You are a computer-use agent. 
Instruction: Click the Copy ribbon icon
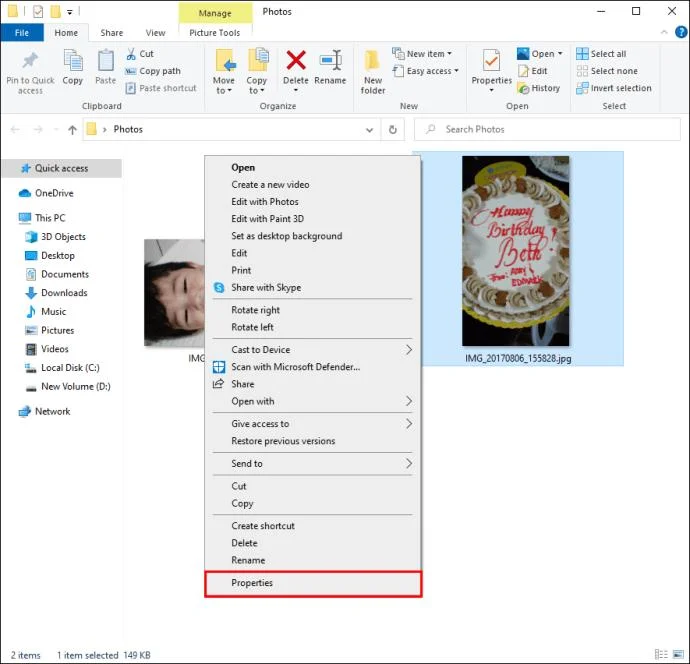tap(73, 60)
